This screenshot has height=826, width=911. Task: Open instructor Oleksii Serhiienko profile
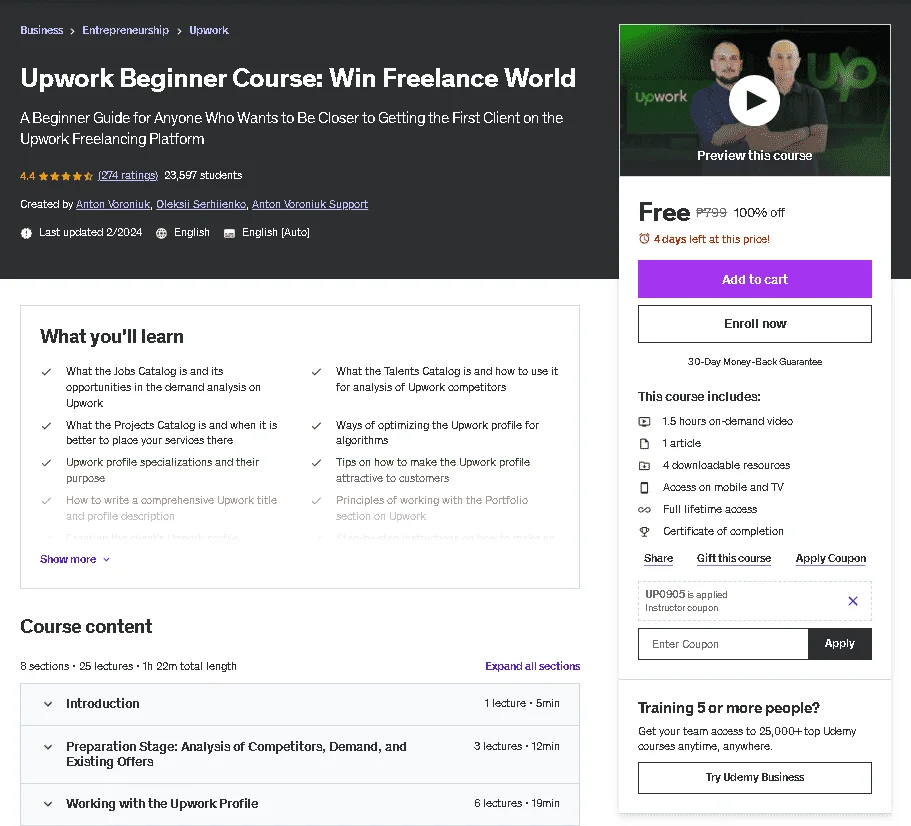[201, 204]
